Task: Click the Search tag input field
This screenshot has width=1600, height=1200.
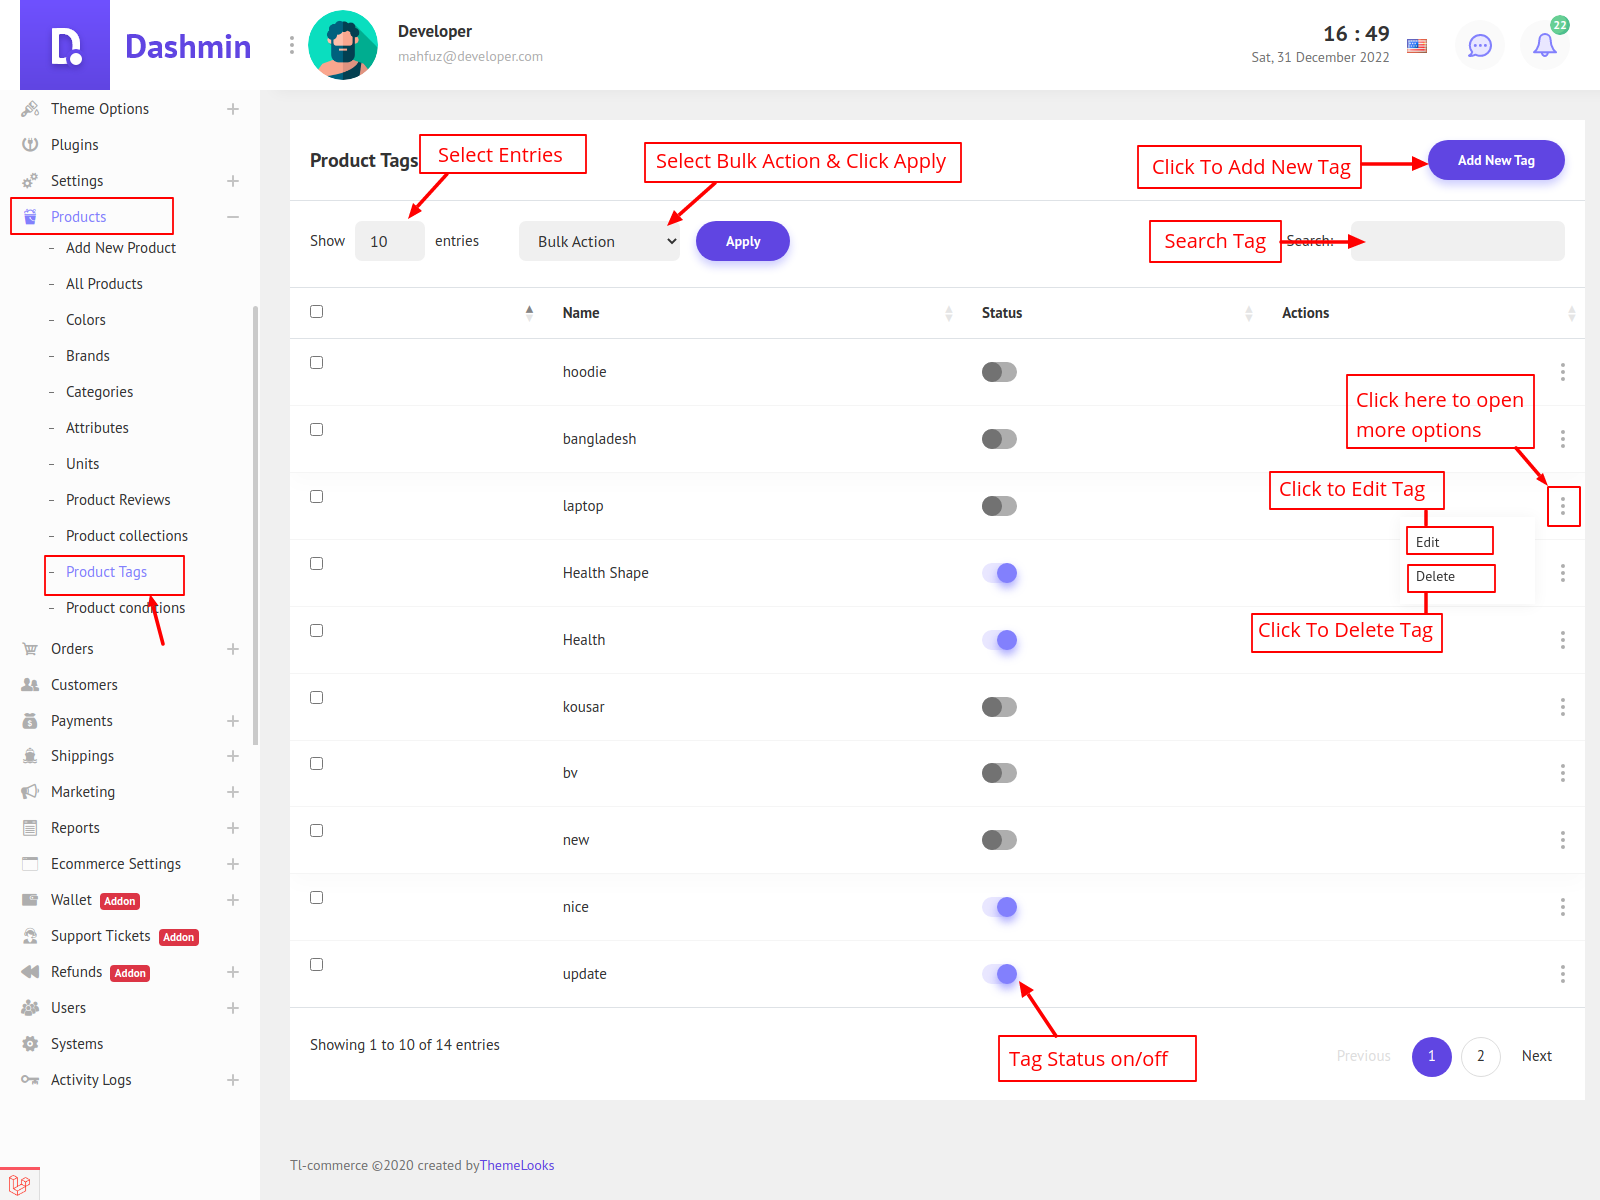Action: coord(1457,241)
